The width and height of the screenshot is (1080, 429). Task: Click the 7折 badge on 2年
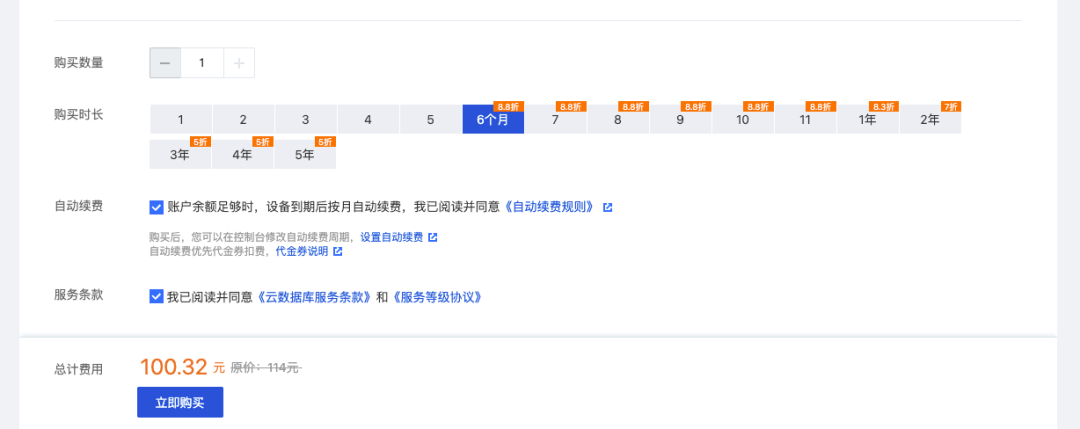951,107
